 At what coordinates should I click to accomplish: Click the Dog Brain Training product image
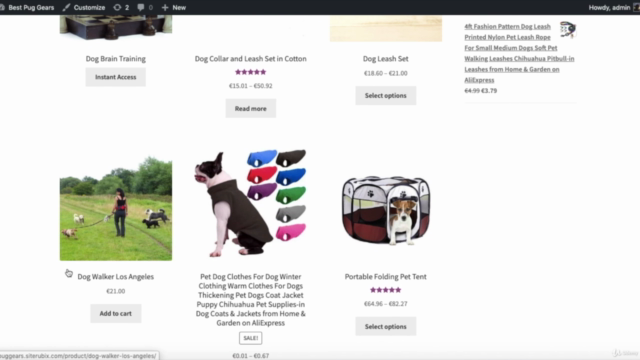point(116,28)
